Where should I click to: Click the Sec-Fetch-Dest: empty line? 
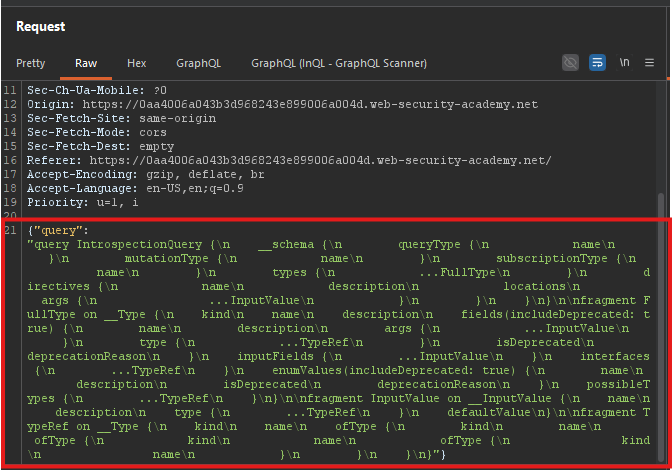tap(101, 147)
